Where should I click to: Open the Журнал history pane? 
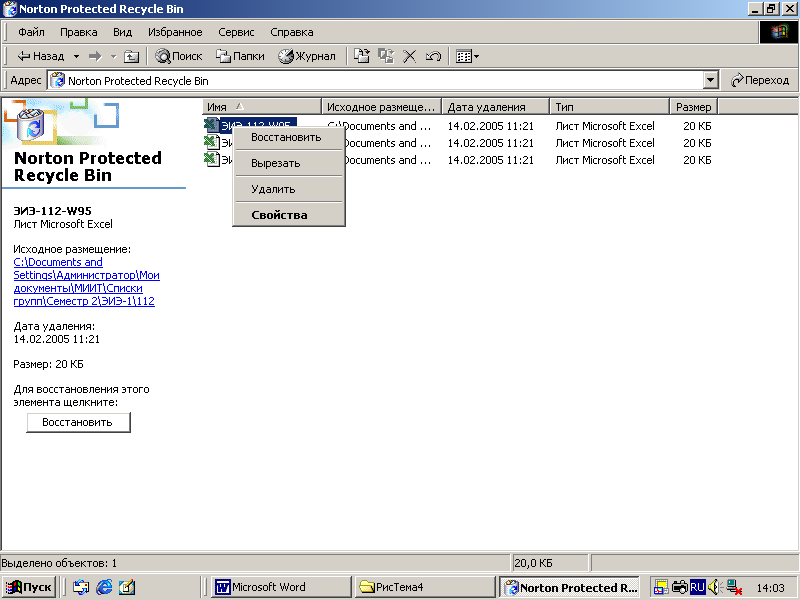tap(307, 56)
